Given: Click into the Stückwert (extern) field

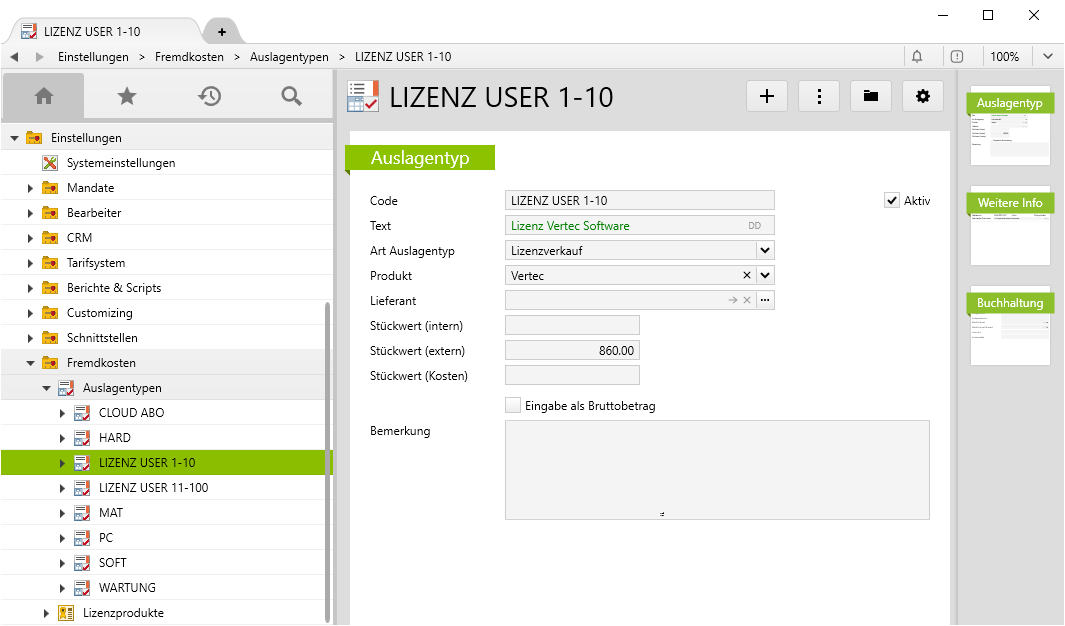Looking at the screenshot, I should point(572,351).
